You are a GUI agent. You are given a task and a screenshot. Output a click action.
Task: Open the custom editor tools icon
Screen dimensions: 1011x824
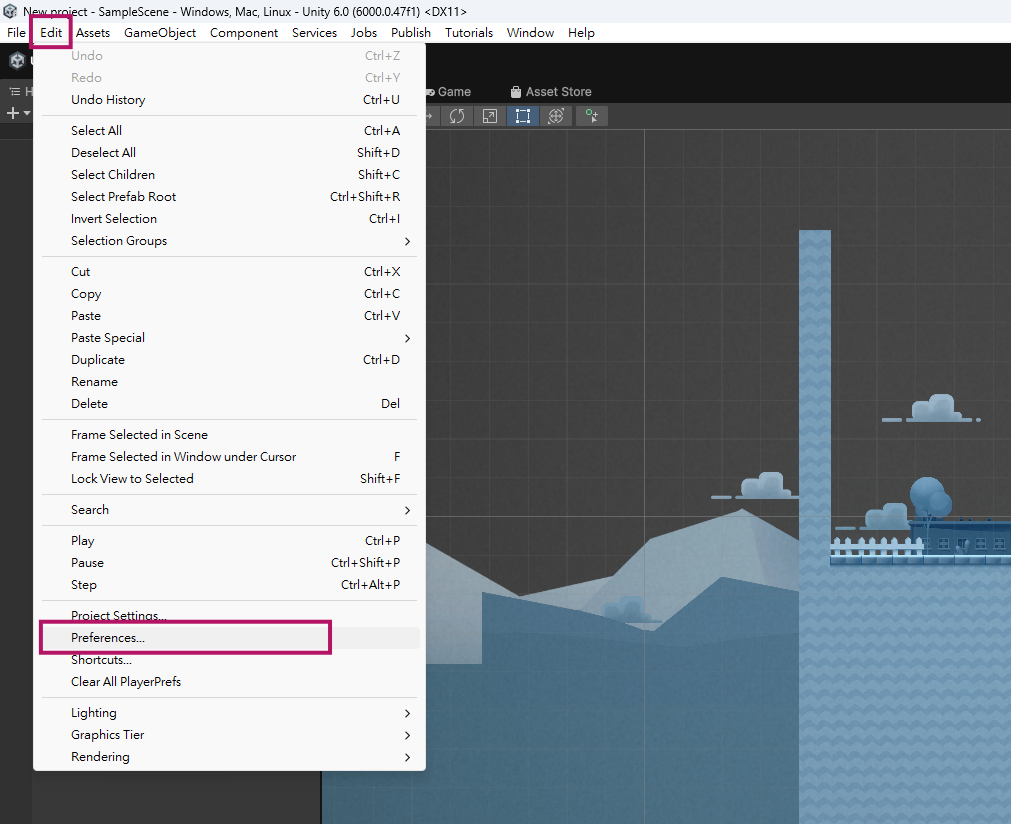tap(592, 116)
